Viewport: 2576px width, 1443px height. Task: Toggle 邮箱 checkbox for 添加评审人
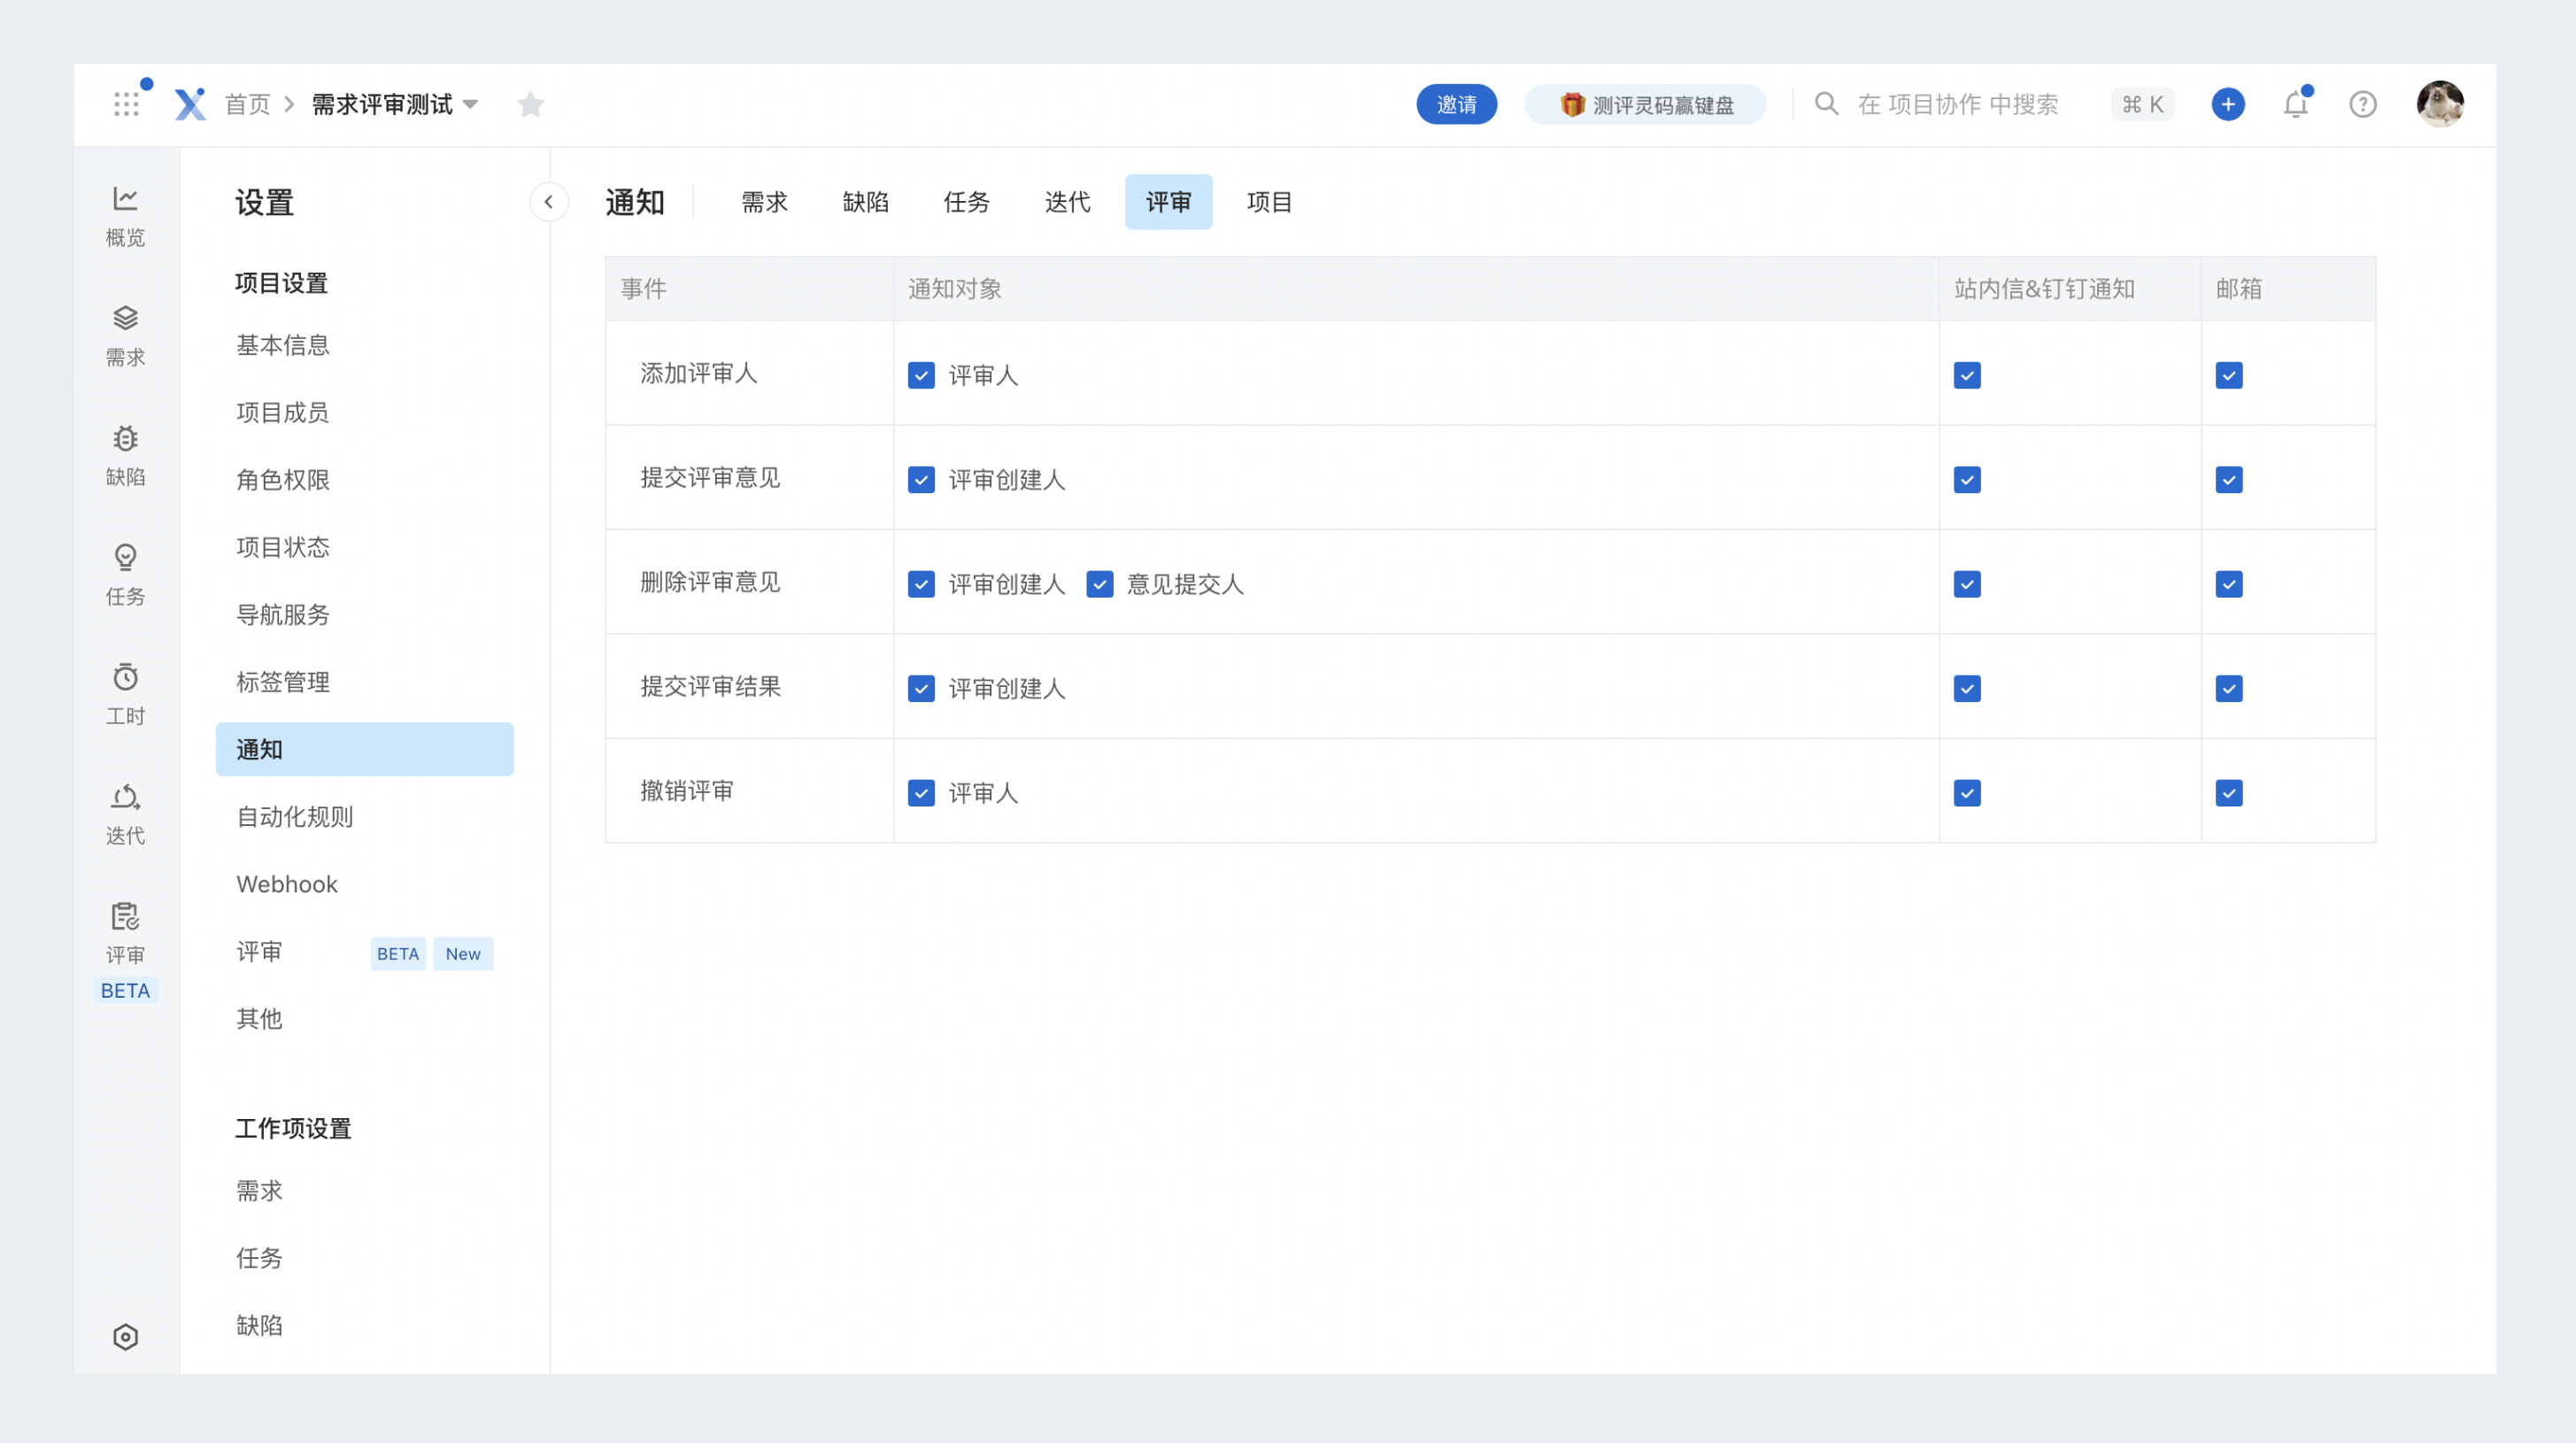(x=2229, y=375)
